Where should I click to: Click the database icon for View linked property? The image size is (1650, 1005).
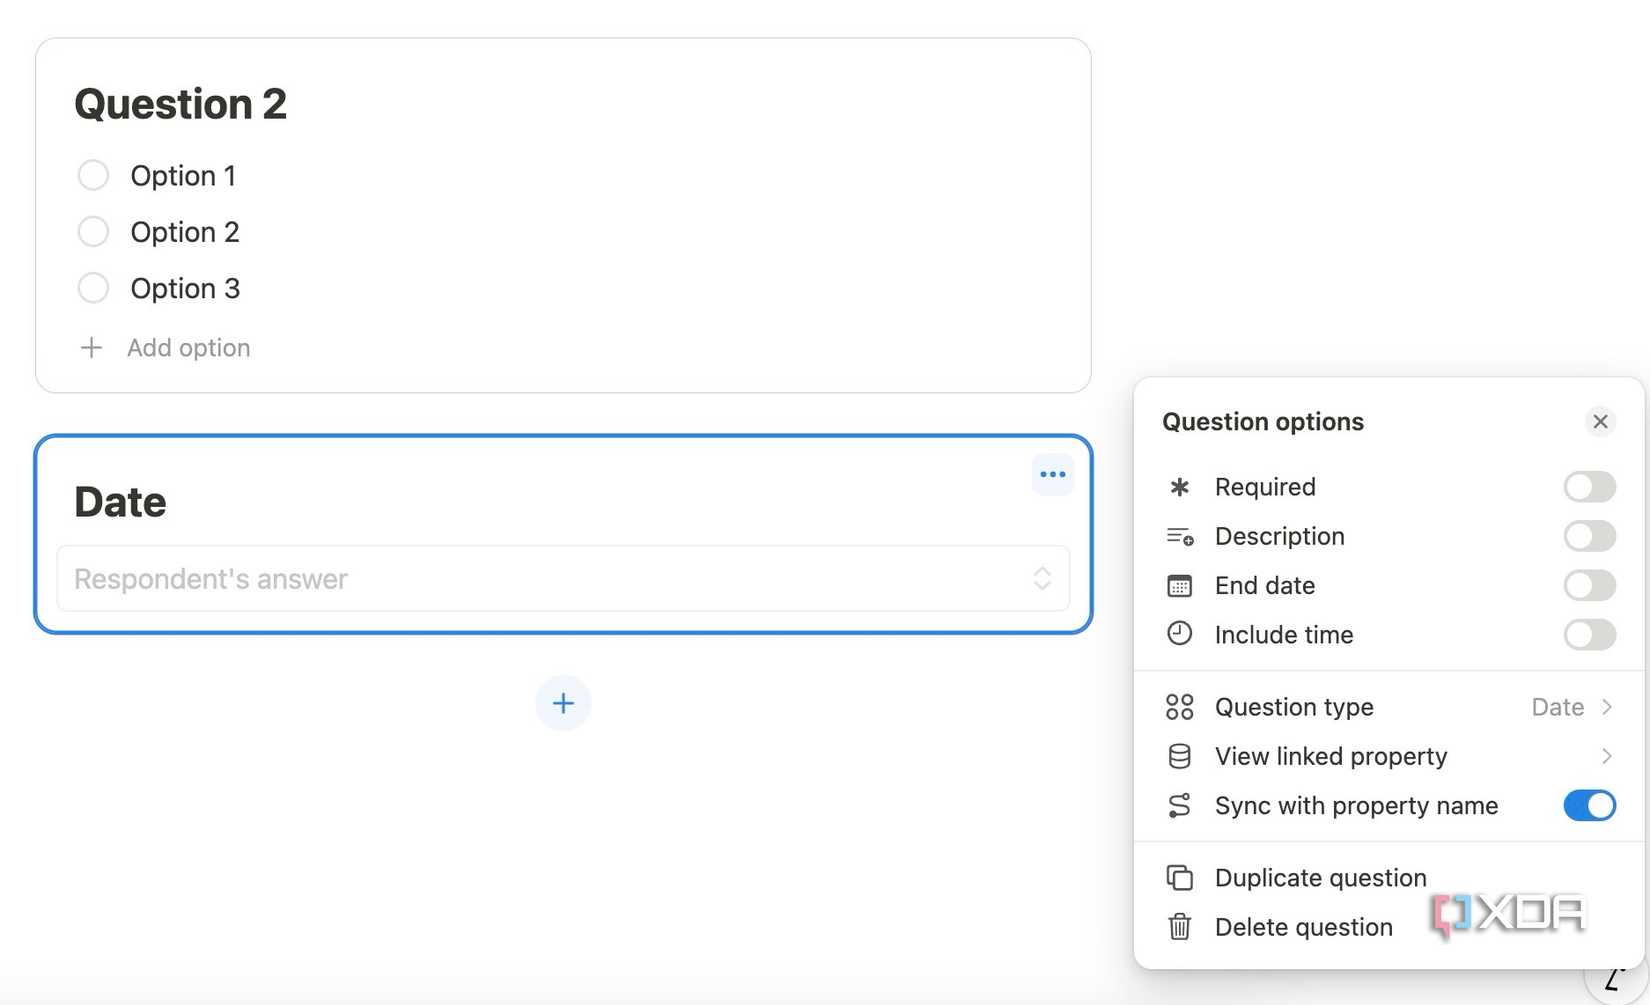[1180, 756]
